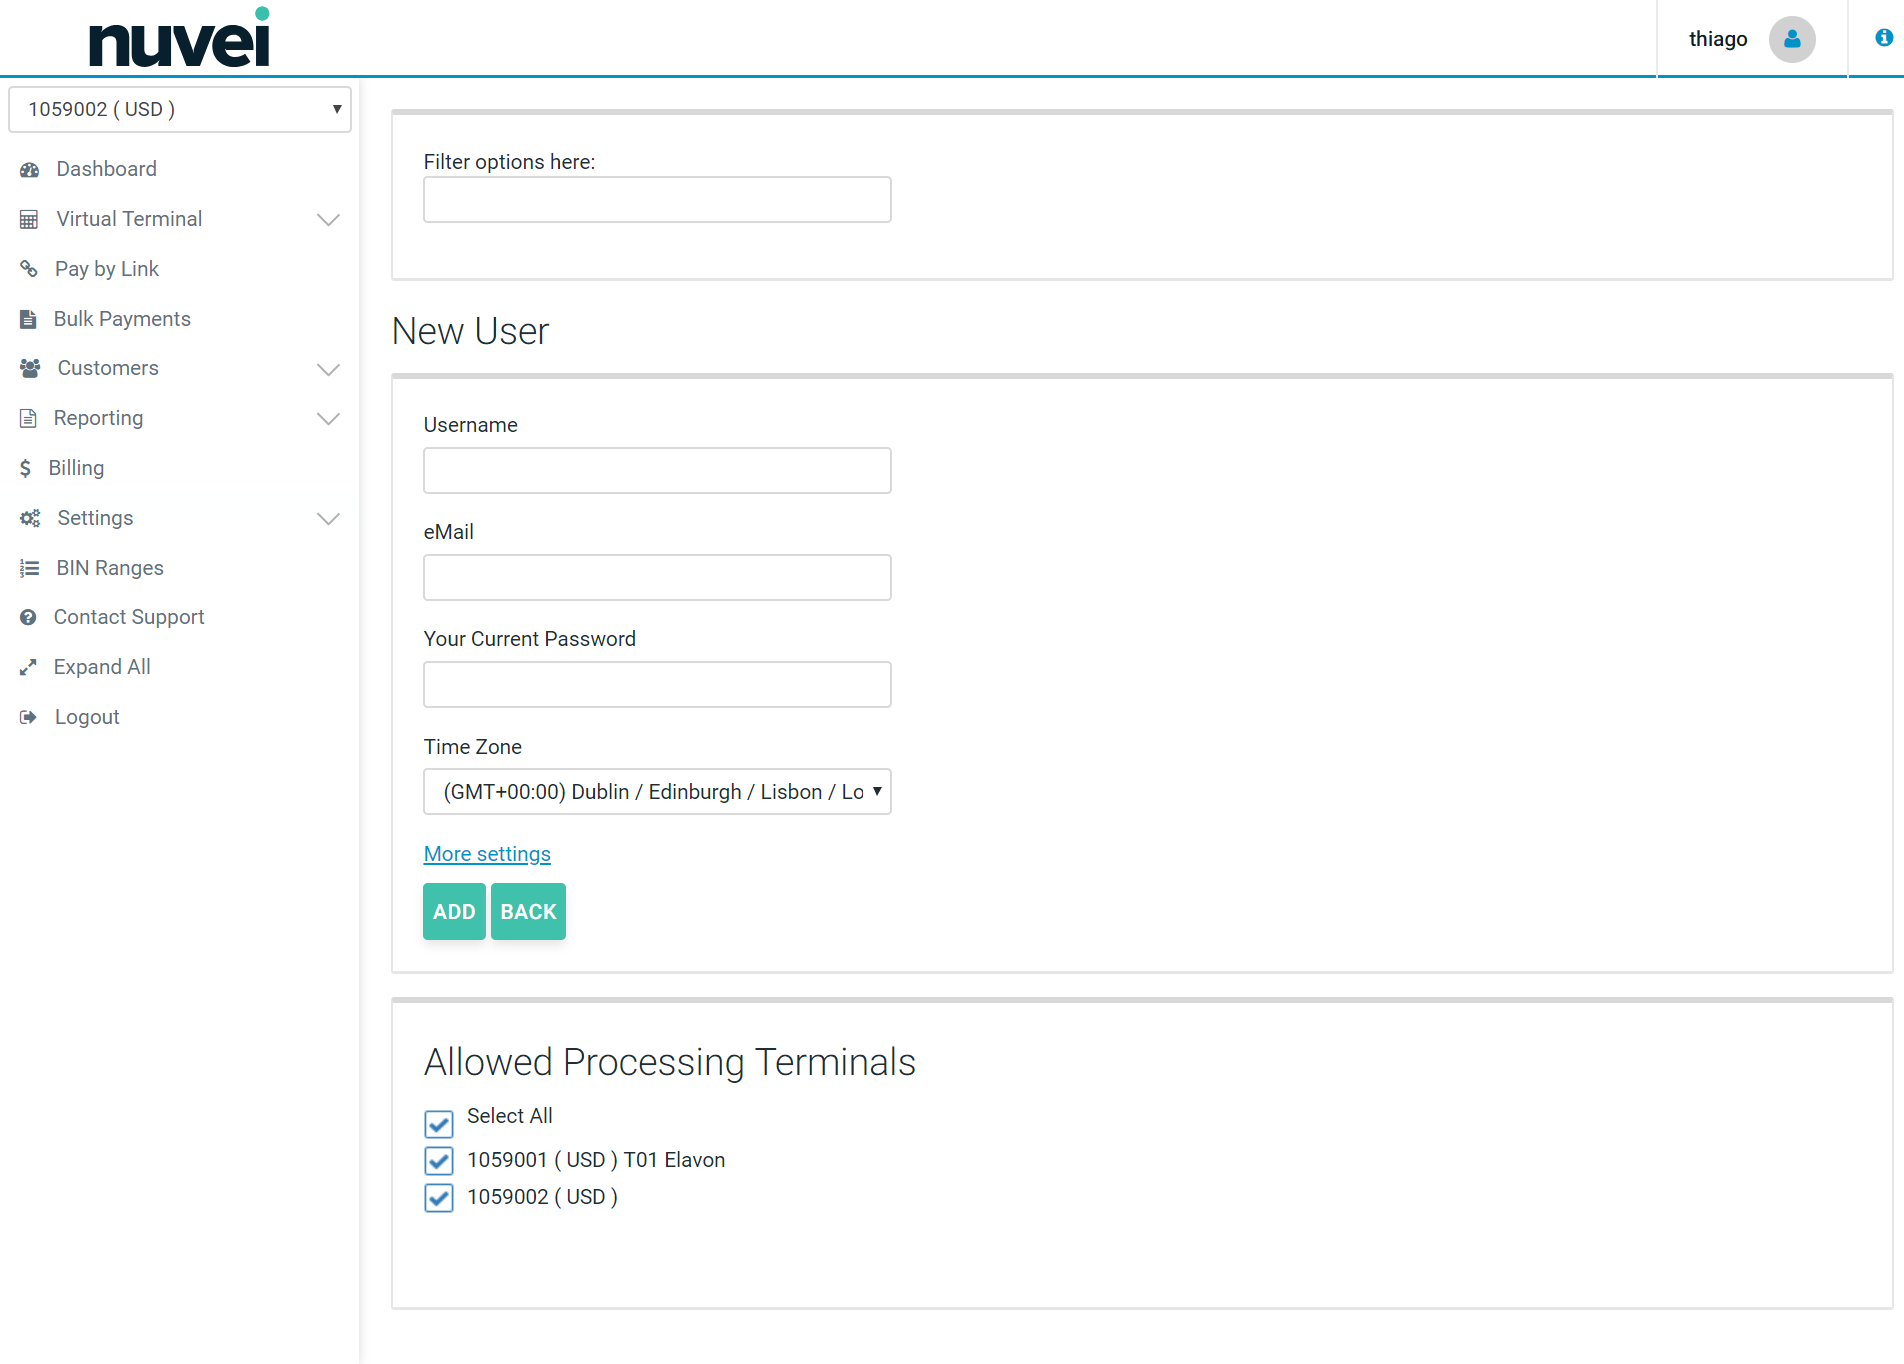The image size is (1904, 1364).
Task: Open the terminal selector dropdown in sidebar
Action: click(x=180, y=109)
